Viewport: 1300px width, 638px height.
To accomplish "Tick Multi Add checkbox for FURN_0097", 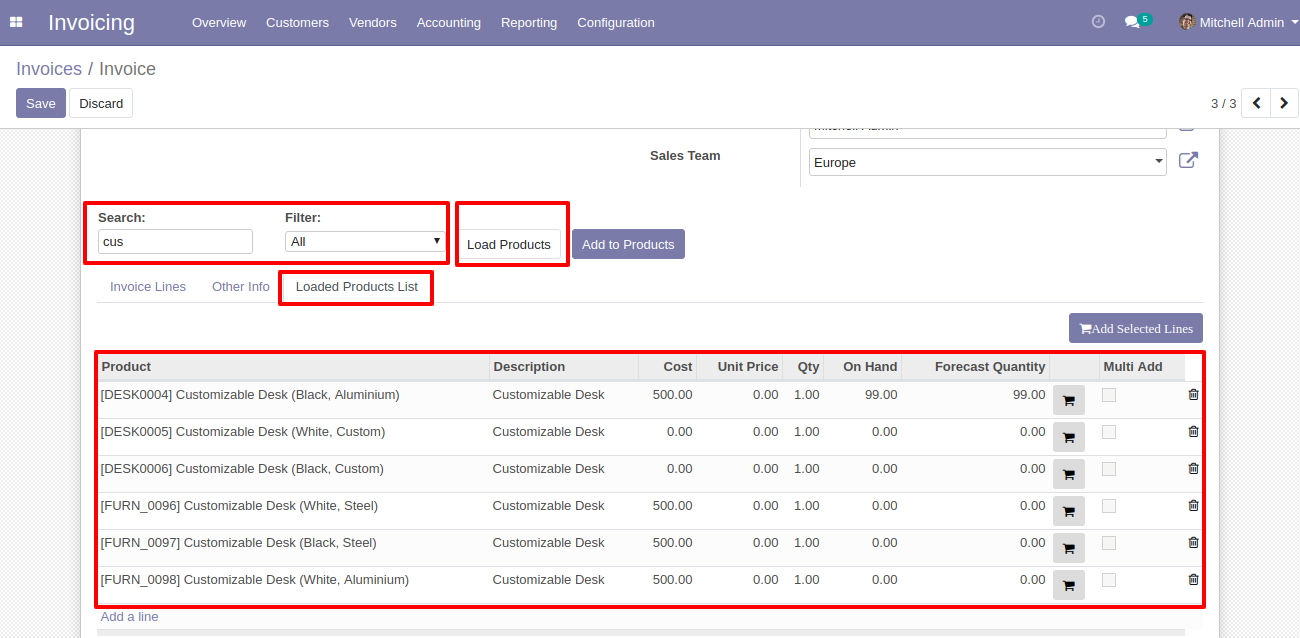I will 1109,544.
